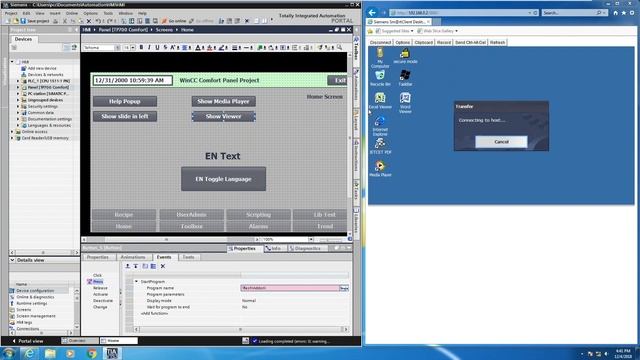Open Excel Viewer on the remote desktop
The image size is (640, 360).
tap(380, 100)
